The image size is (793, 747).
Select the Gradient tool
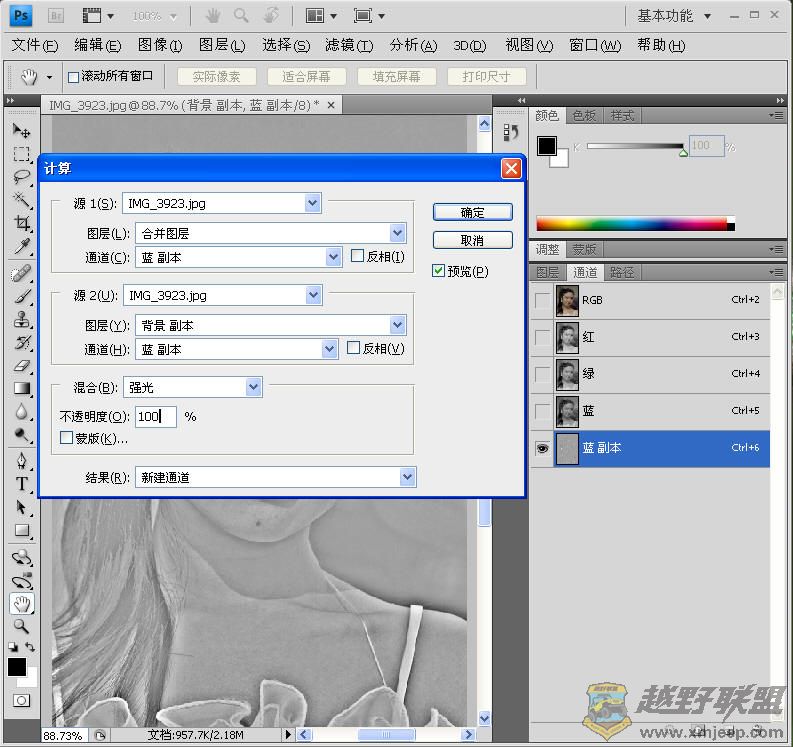pos(21,388)
